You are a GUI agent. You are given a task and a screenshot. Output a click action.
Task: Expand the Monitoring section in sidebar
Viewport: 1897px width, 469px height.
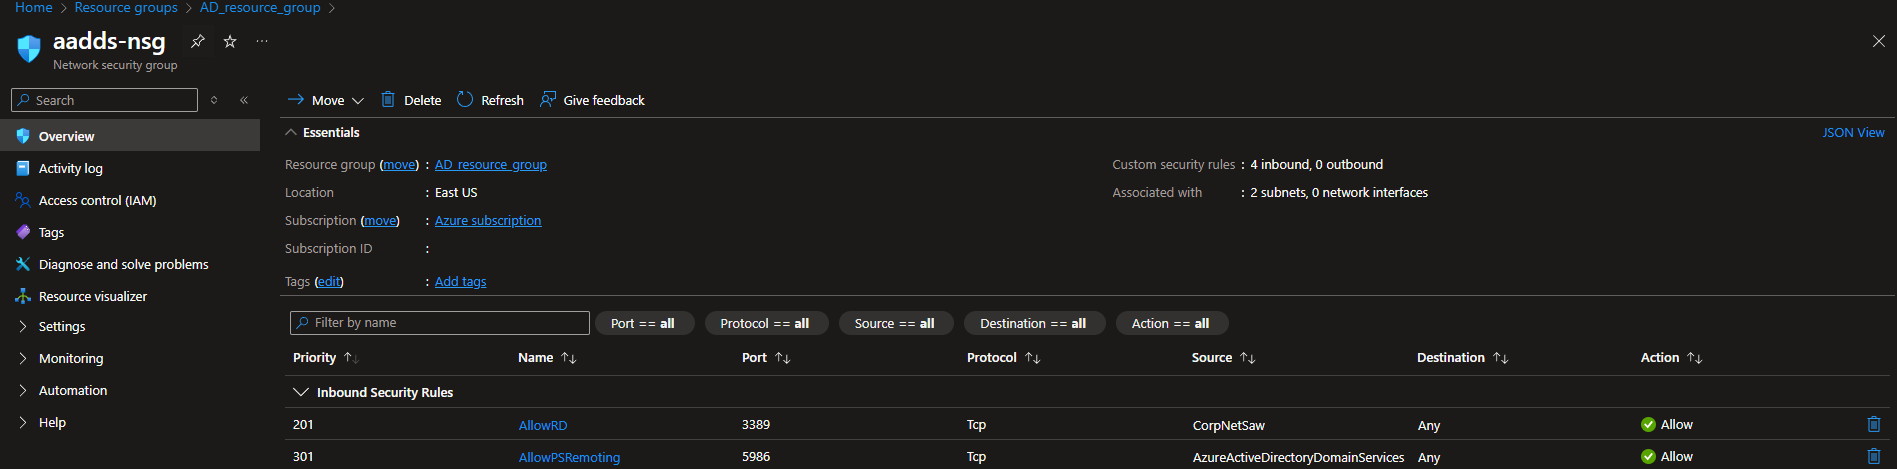tap(70, 358)
